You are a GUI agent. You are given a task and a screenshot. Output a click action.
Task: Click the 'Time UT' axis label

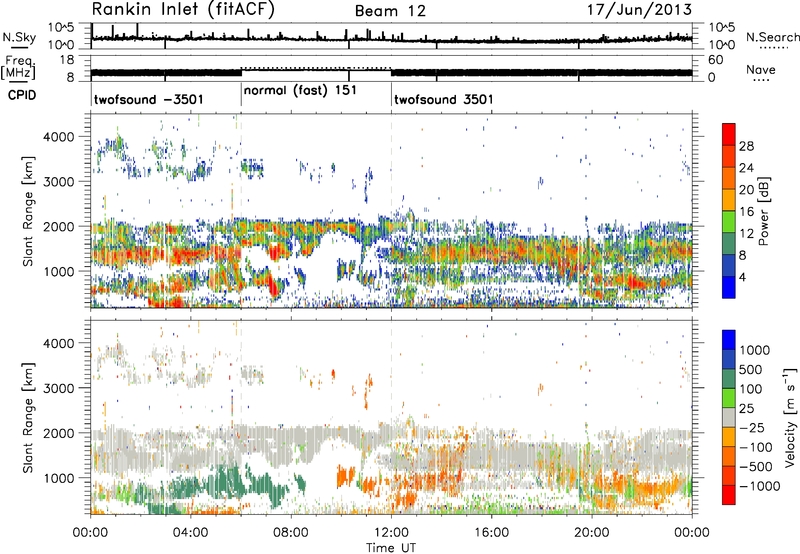391,548
